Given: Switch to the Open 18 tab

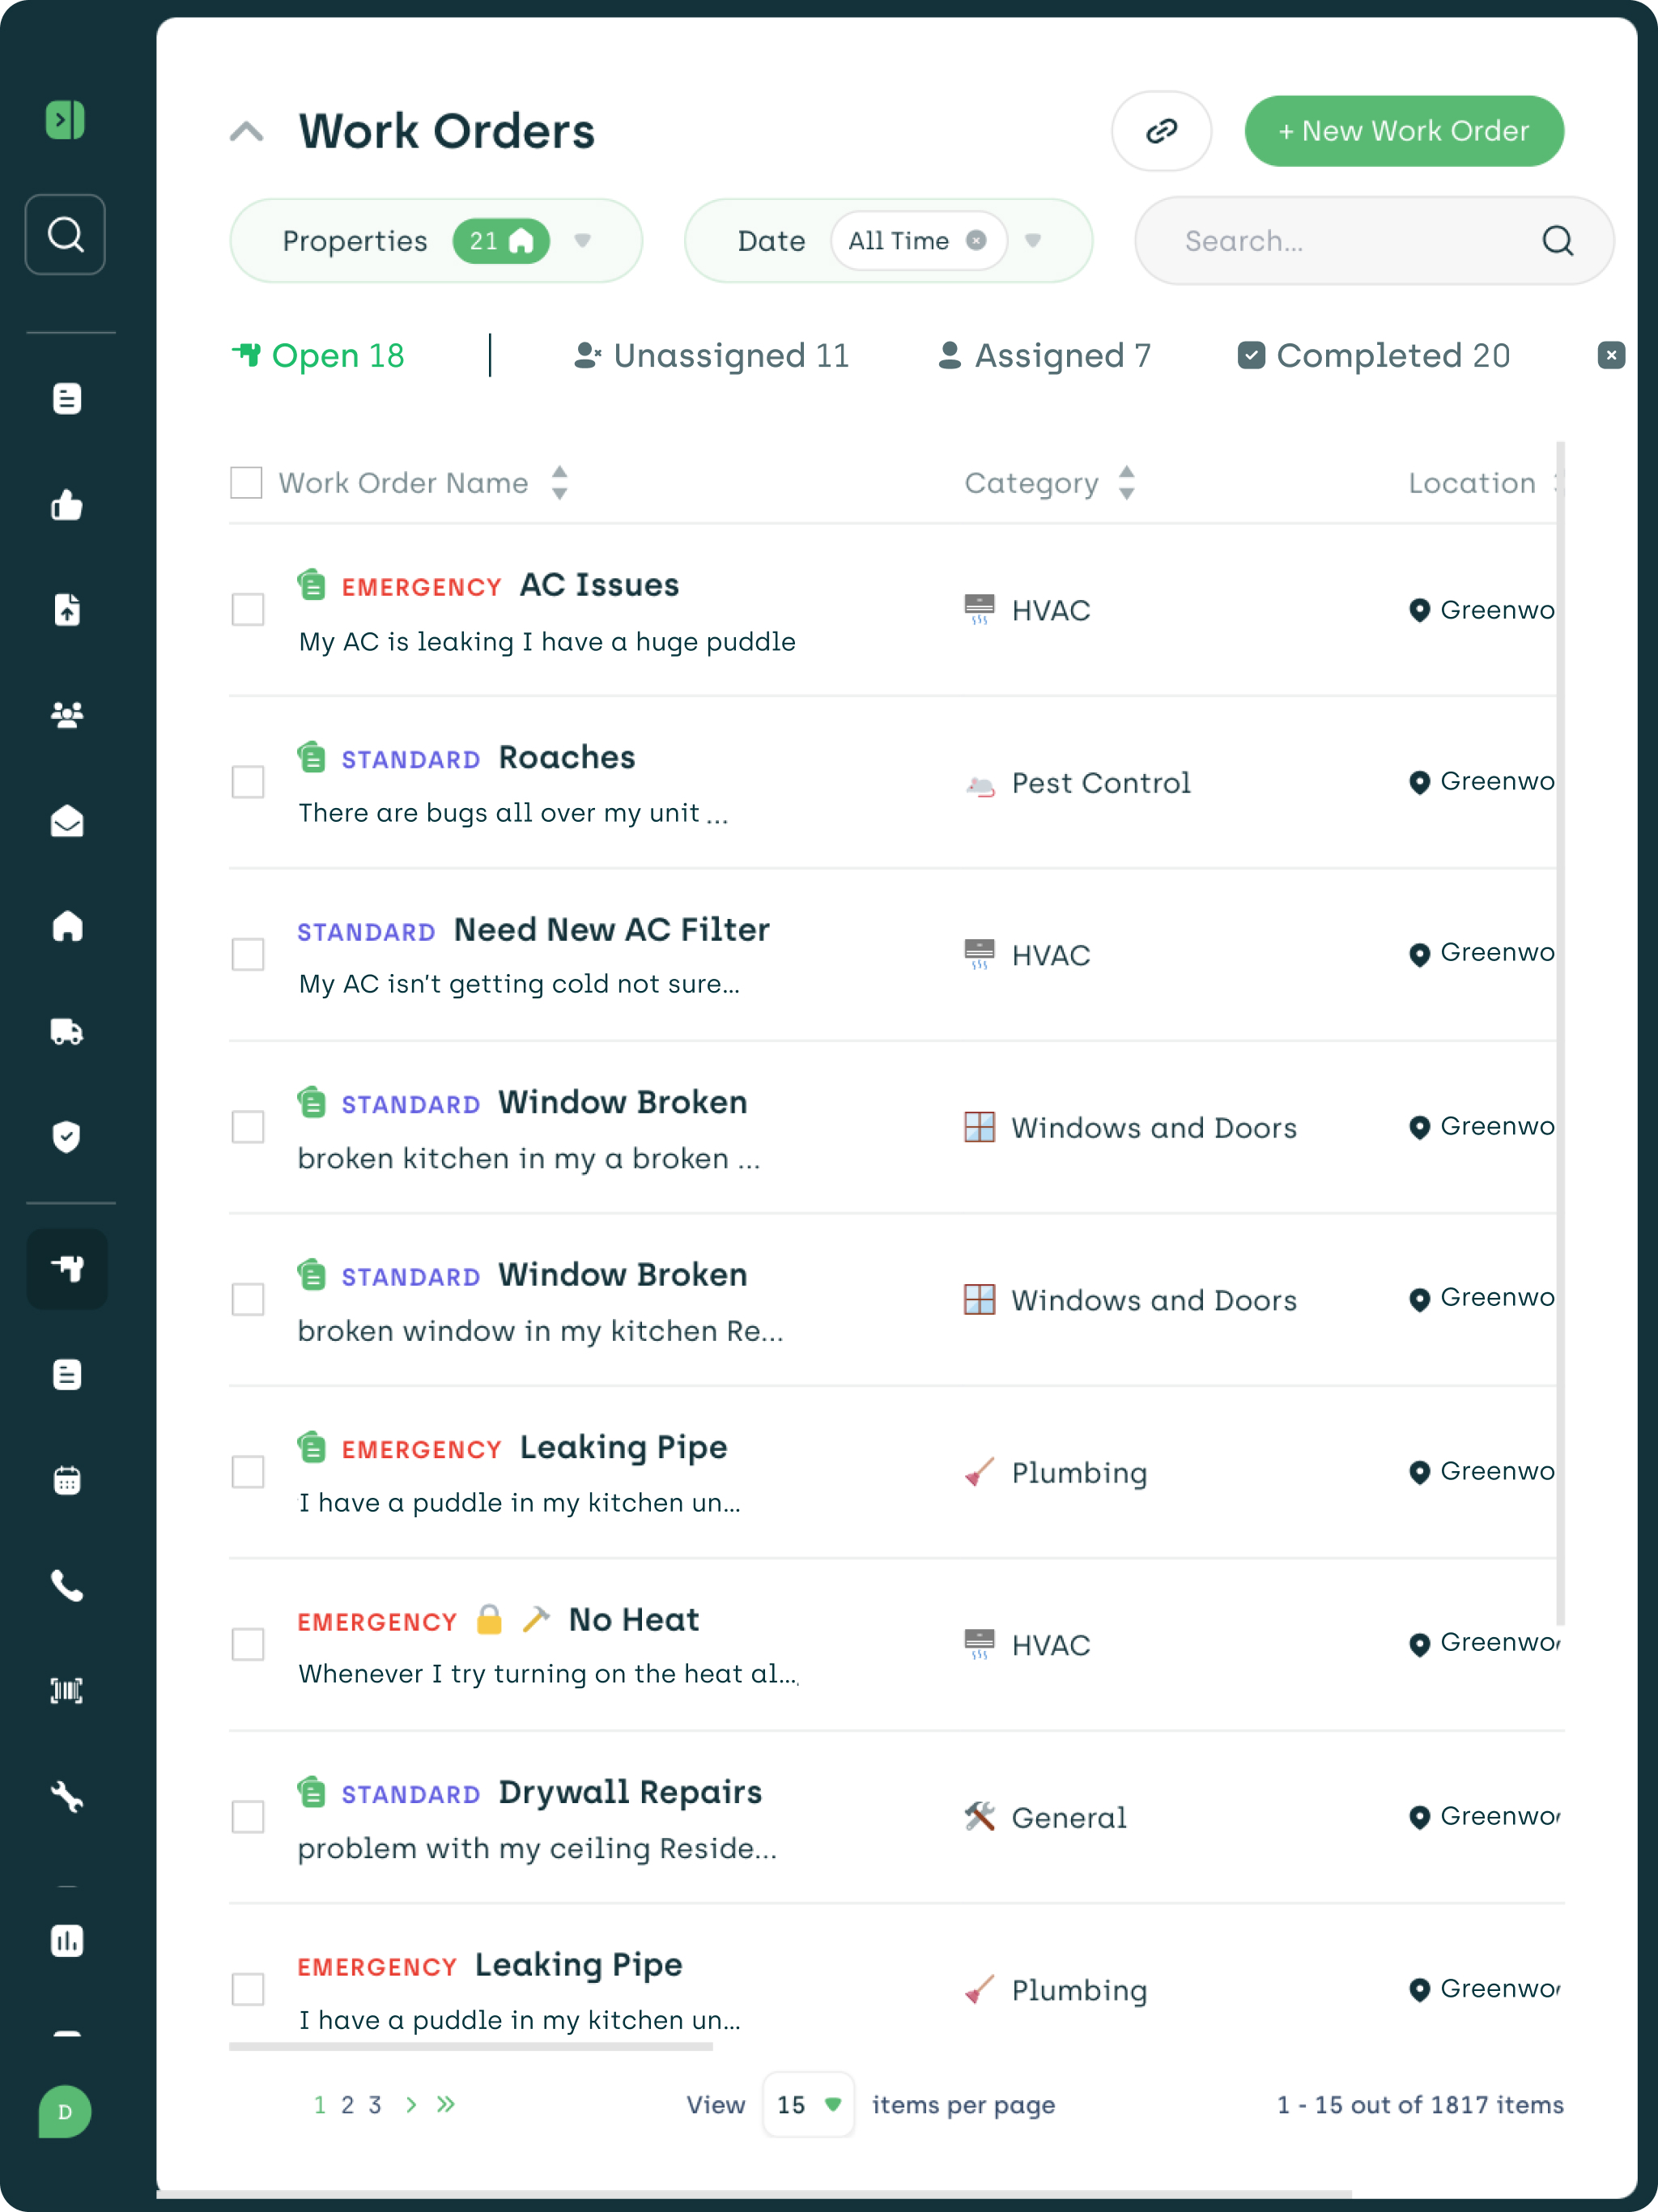Looking at the screenshot, I should pyautogui.click(x=318, y=356).
